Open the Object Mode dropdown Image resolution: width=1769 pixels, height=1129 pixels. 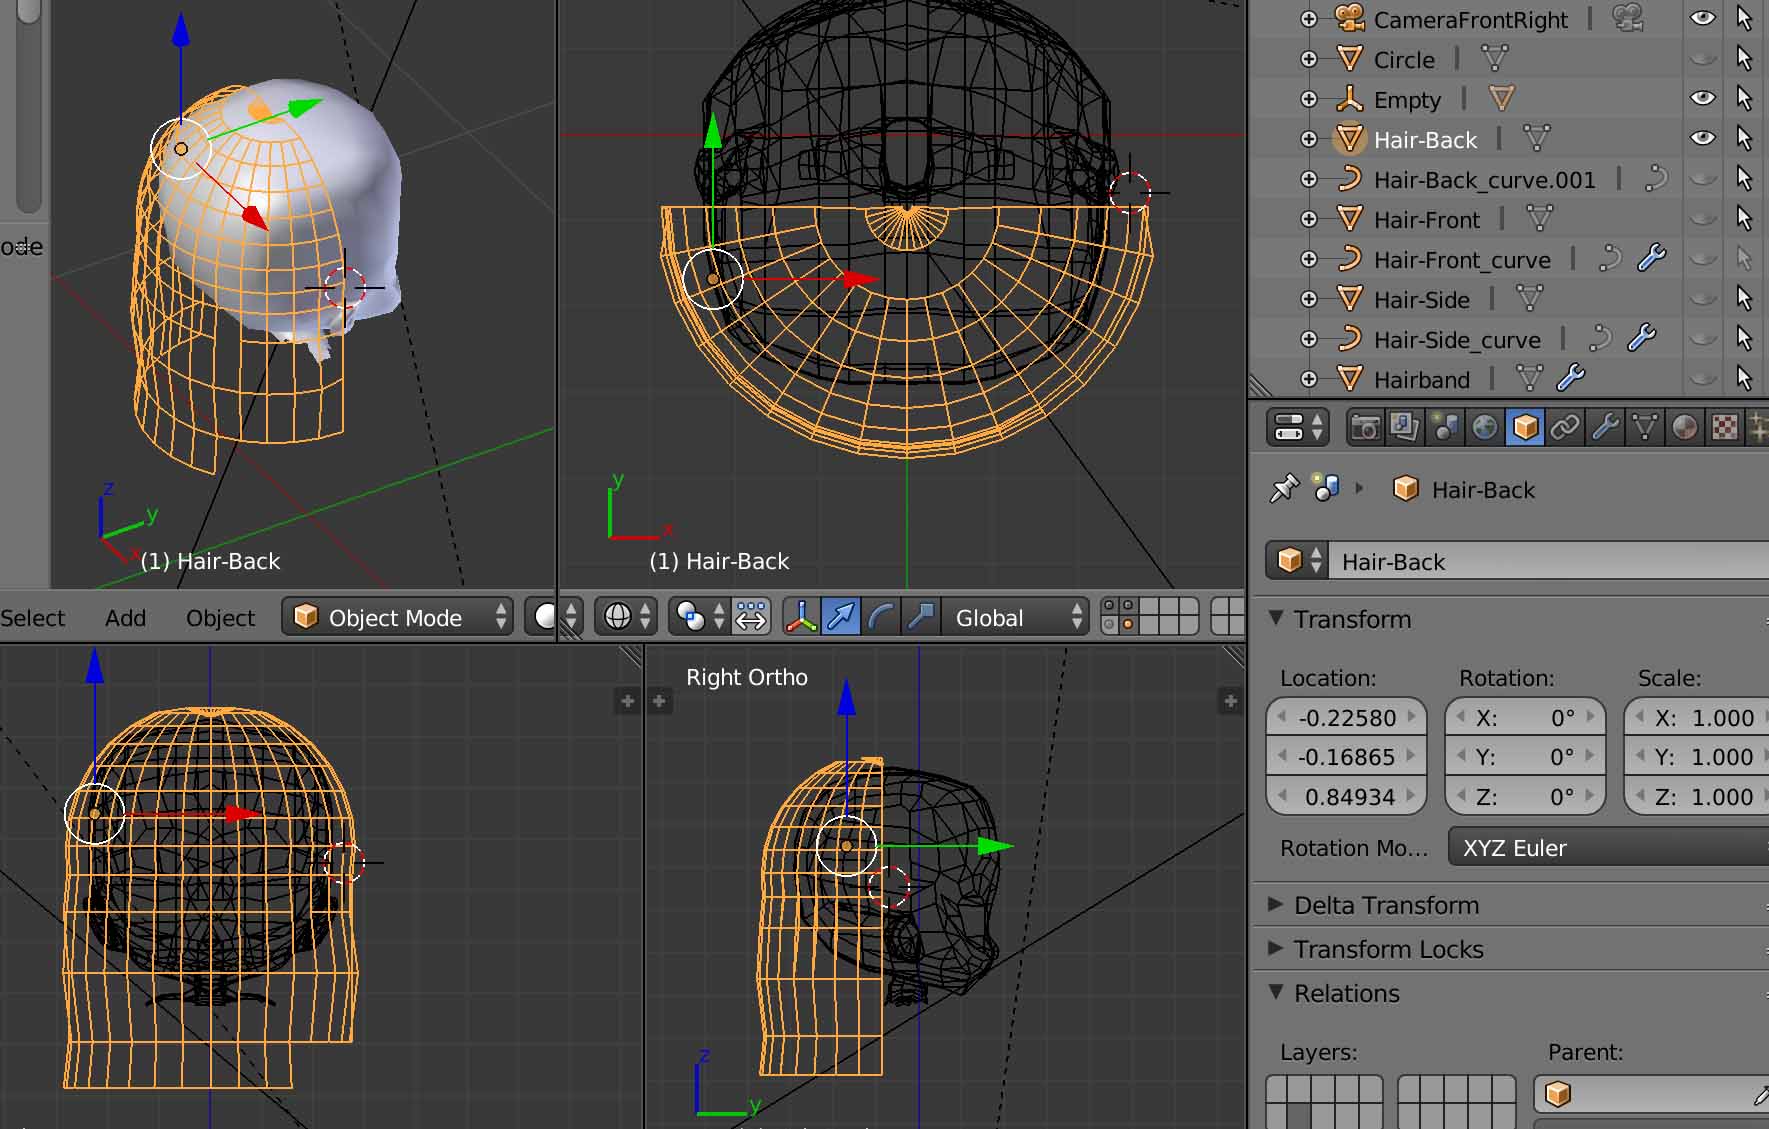(398, 617)
